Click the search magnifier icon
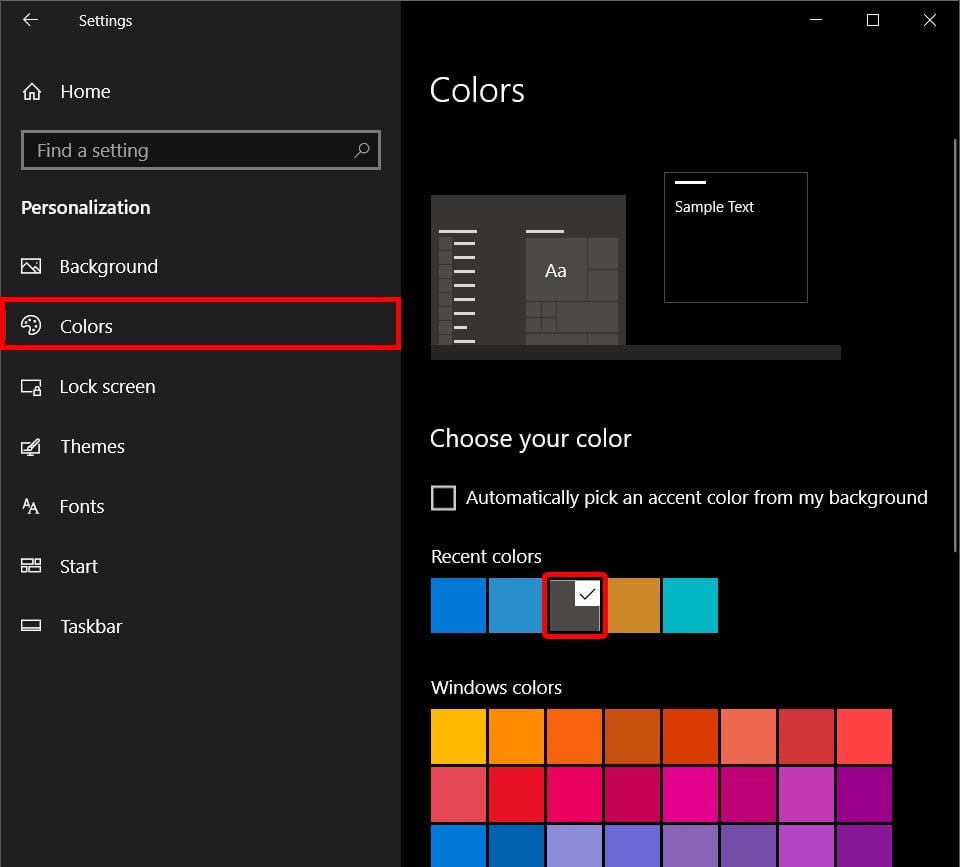The image size is (960, 867). pos(361,151)
